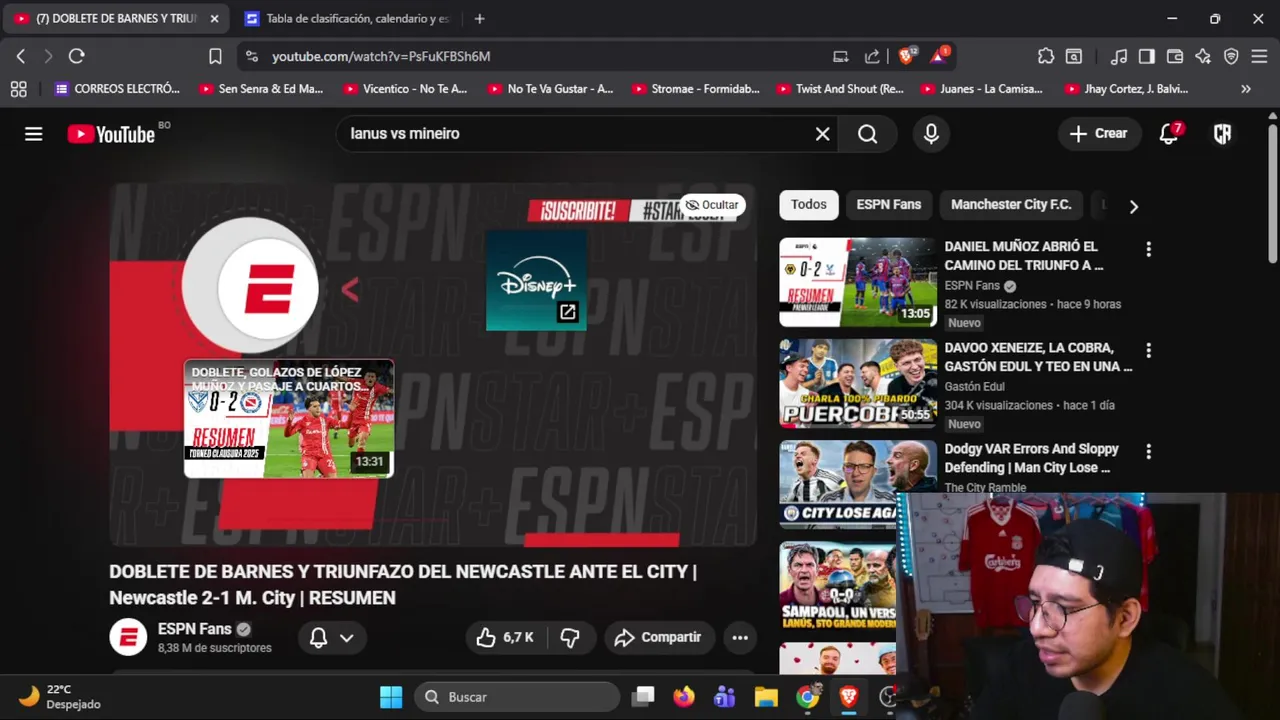Open Juanes - La Camisa... bookmark

(982, 89)
